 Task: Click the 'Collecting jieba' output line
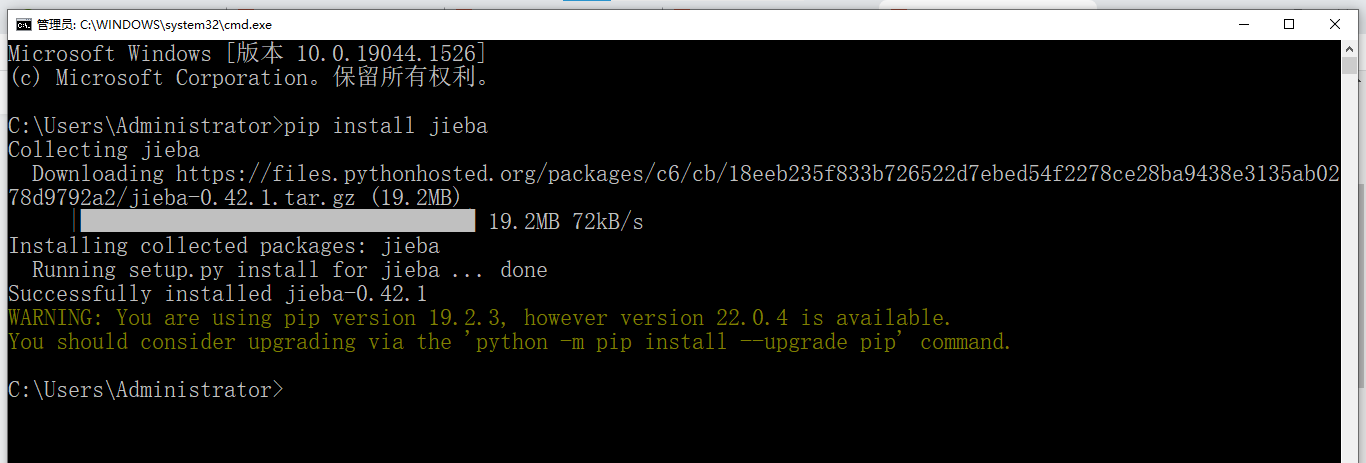pos(104,150)
